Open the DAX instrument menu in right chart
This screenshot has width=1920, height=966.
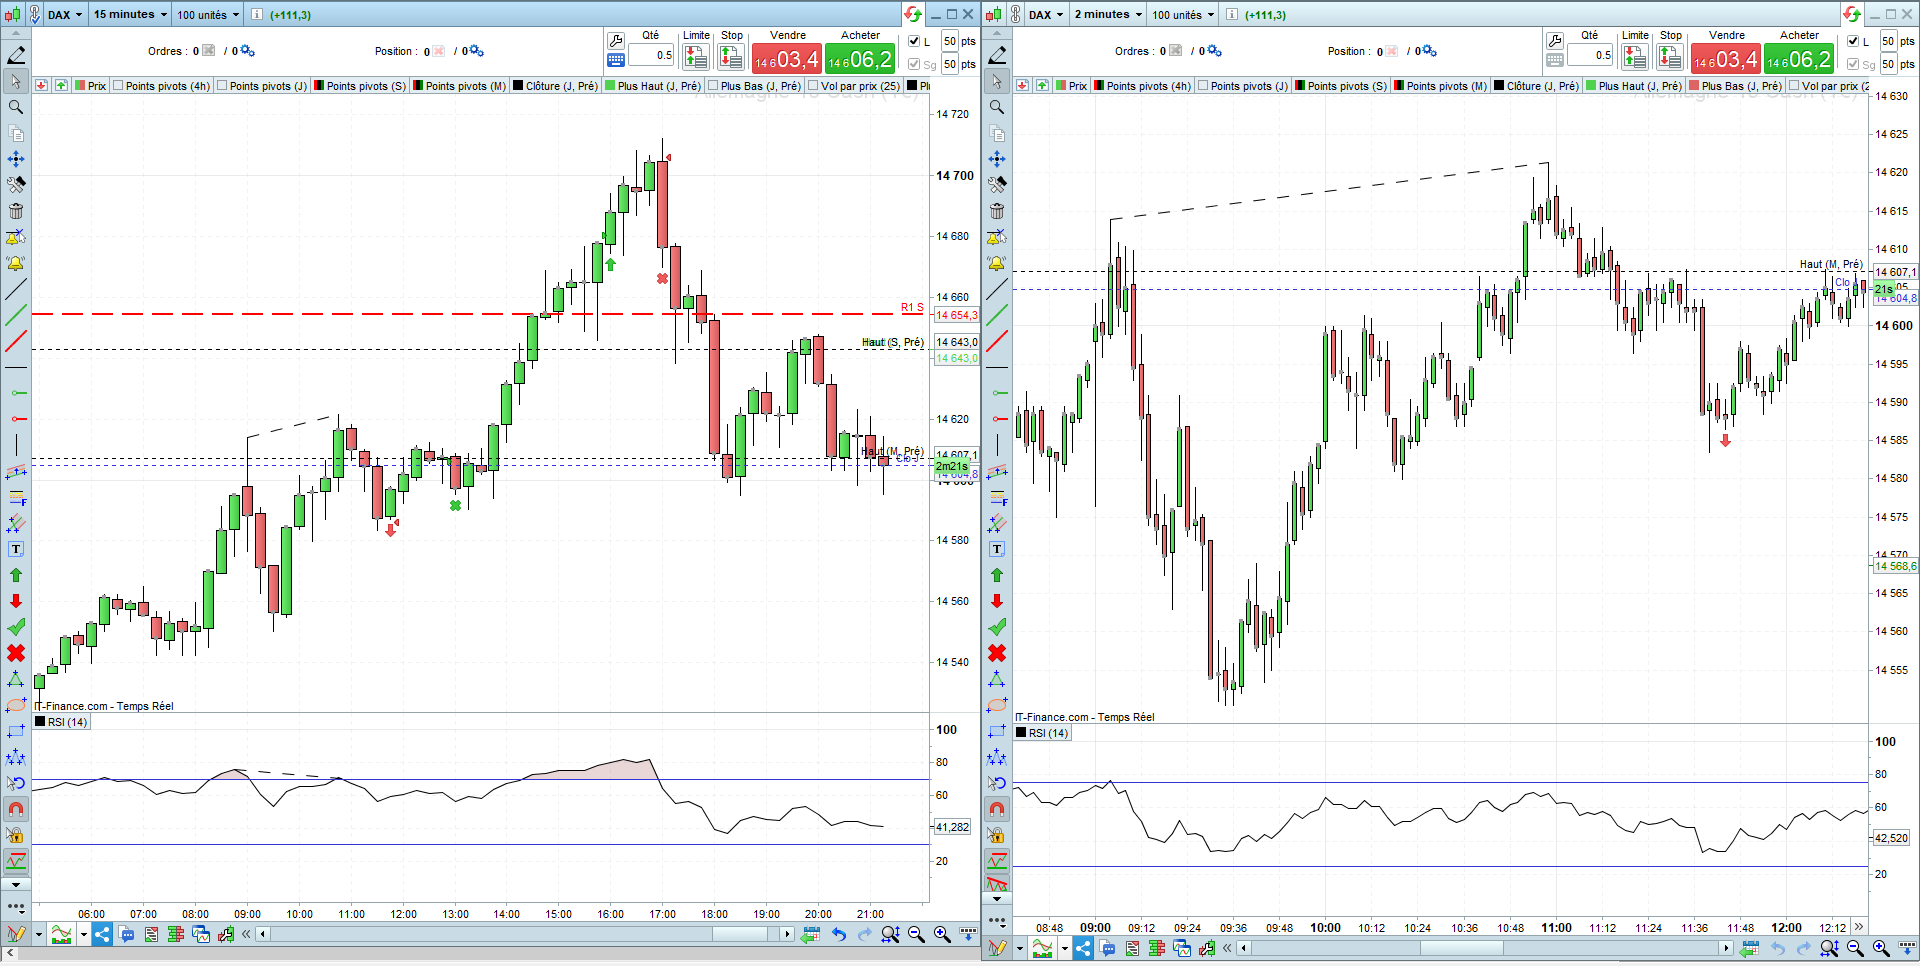[x=1046, y=14]
